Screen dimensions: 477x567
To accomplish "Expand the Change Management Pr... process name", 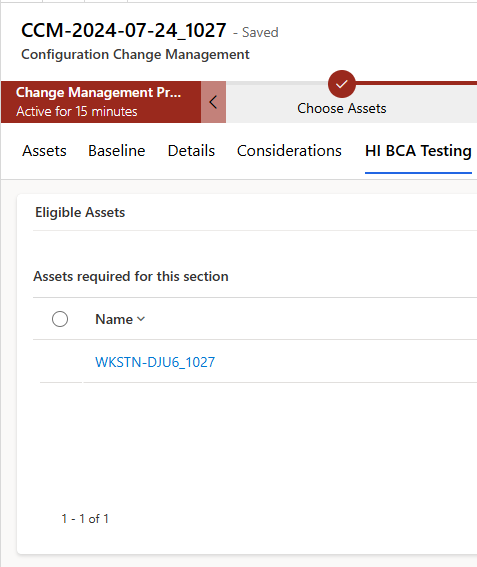I will tap(98, 93).
